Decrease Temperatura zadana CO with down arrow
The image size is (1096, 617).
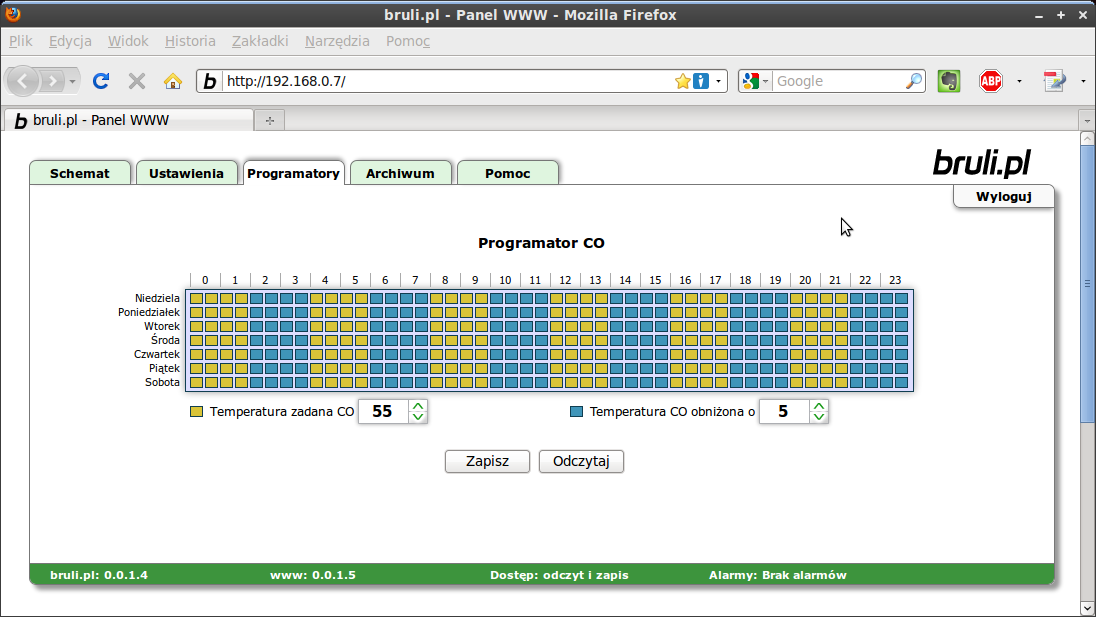418,417
